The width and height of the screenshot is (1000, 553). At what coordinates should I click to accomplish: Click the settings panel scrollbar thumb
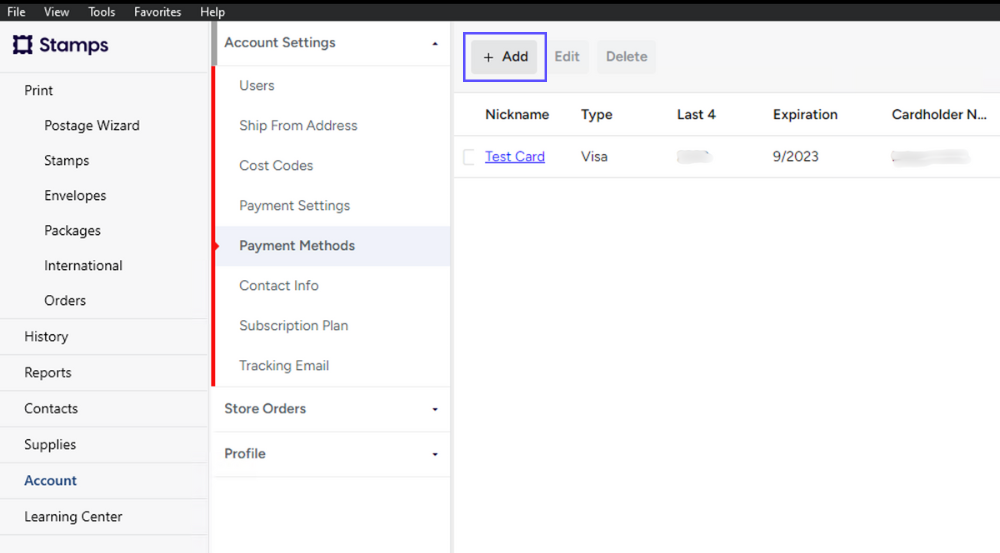click(214, 43)
